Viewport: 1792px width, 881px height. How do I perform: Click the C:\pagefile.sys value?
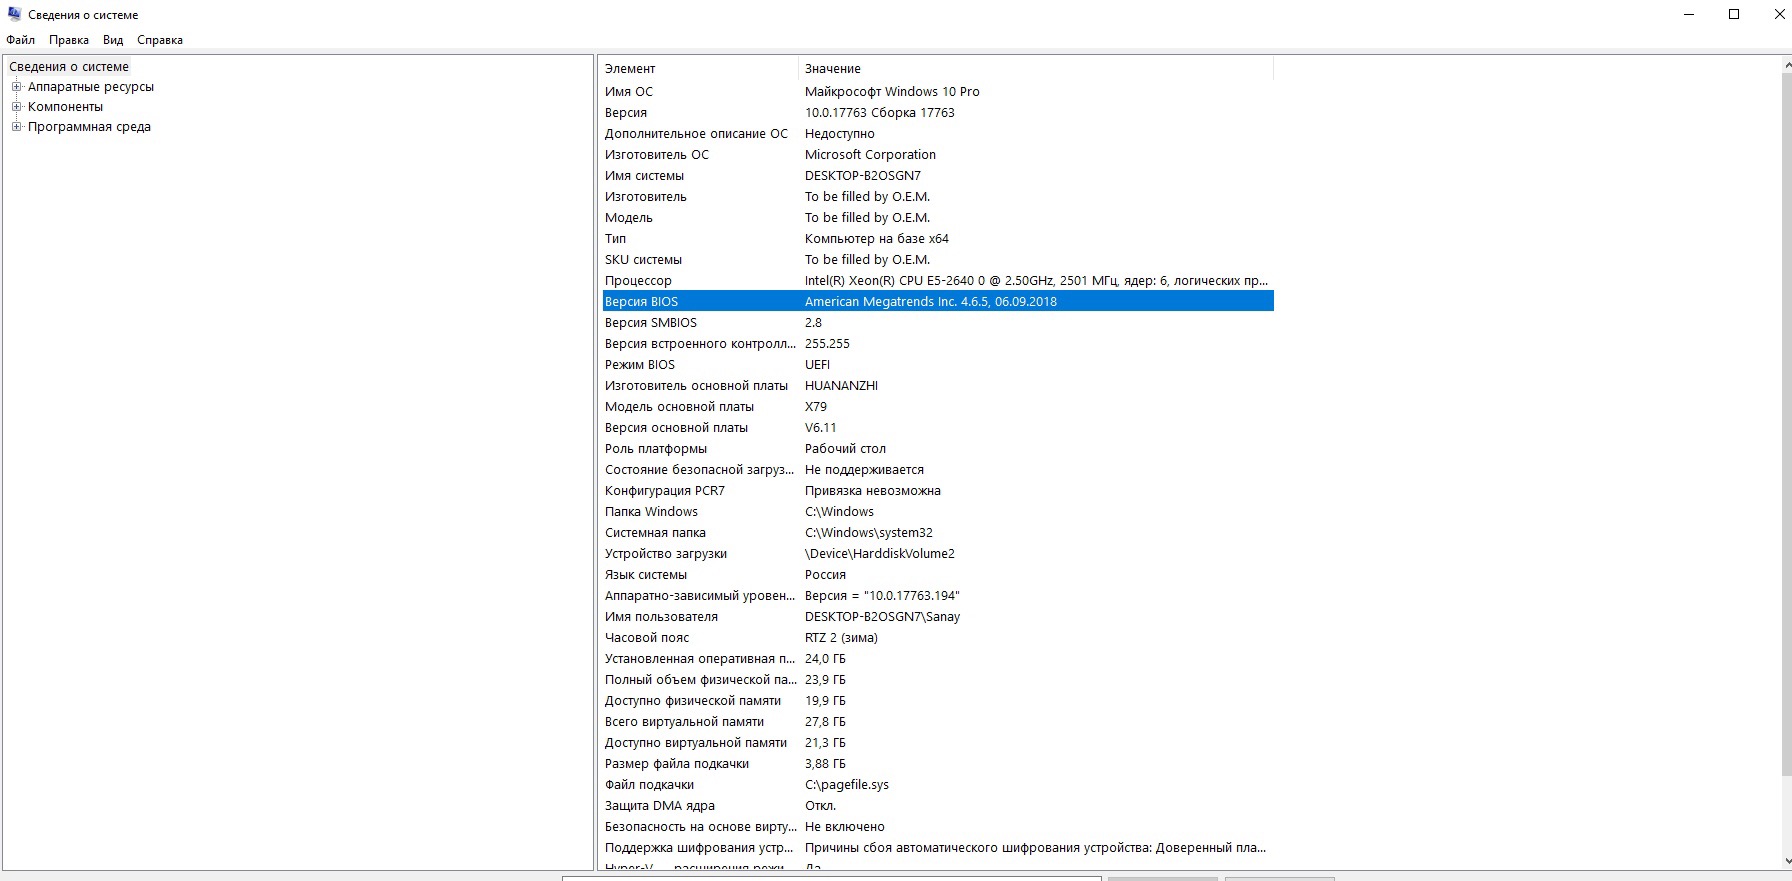pyautogui.click(x=847, y=785)
